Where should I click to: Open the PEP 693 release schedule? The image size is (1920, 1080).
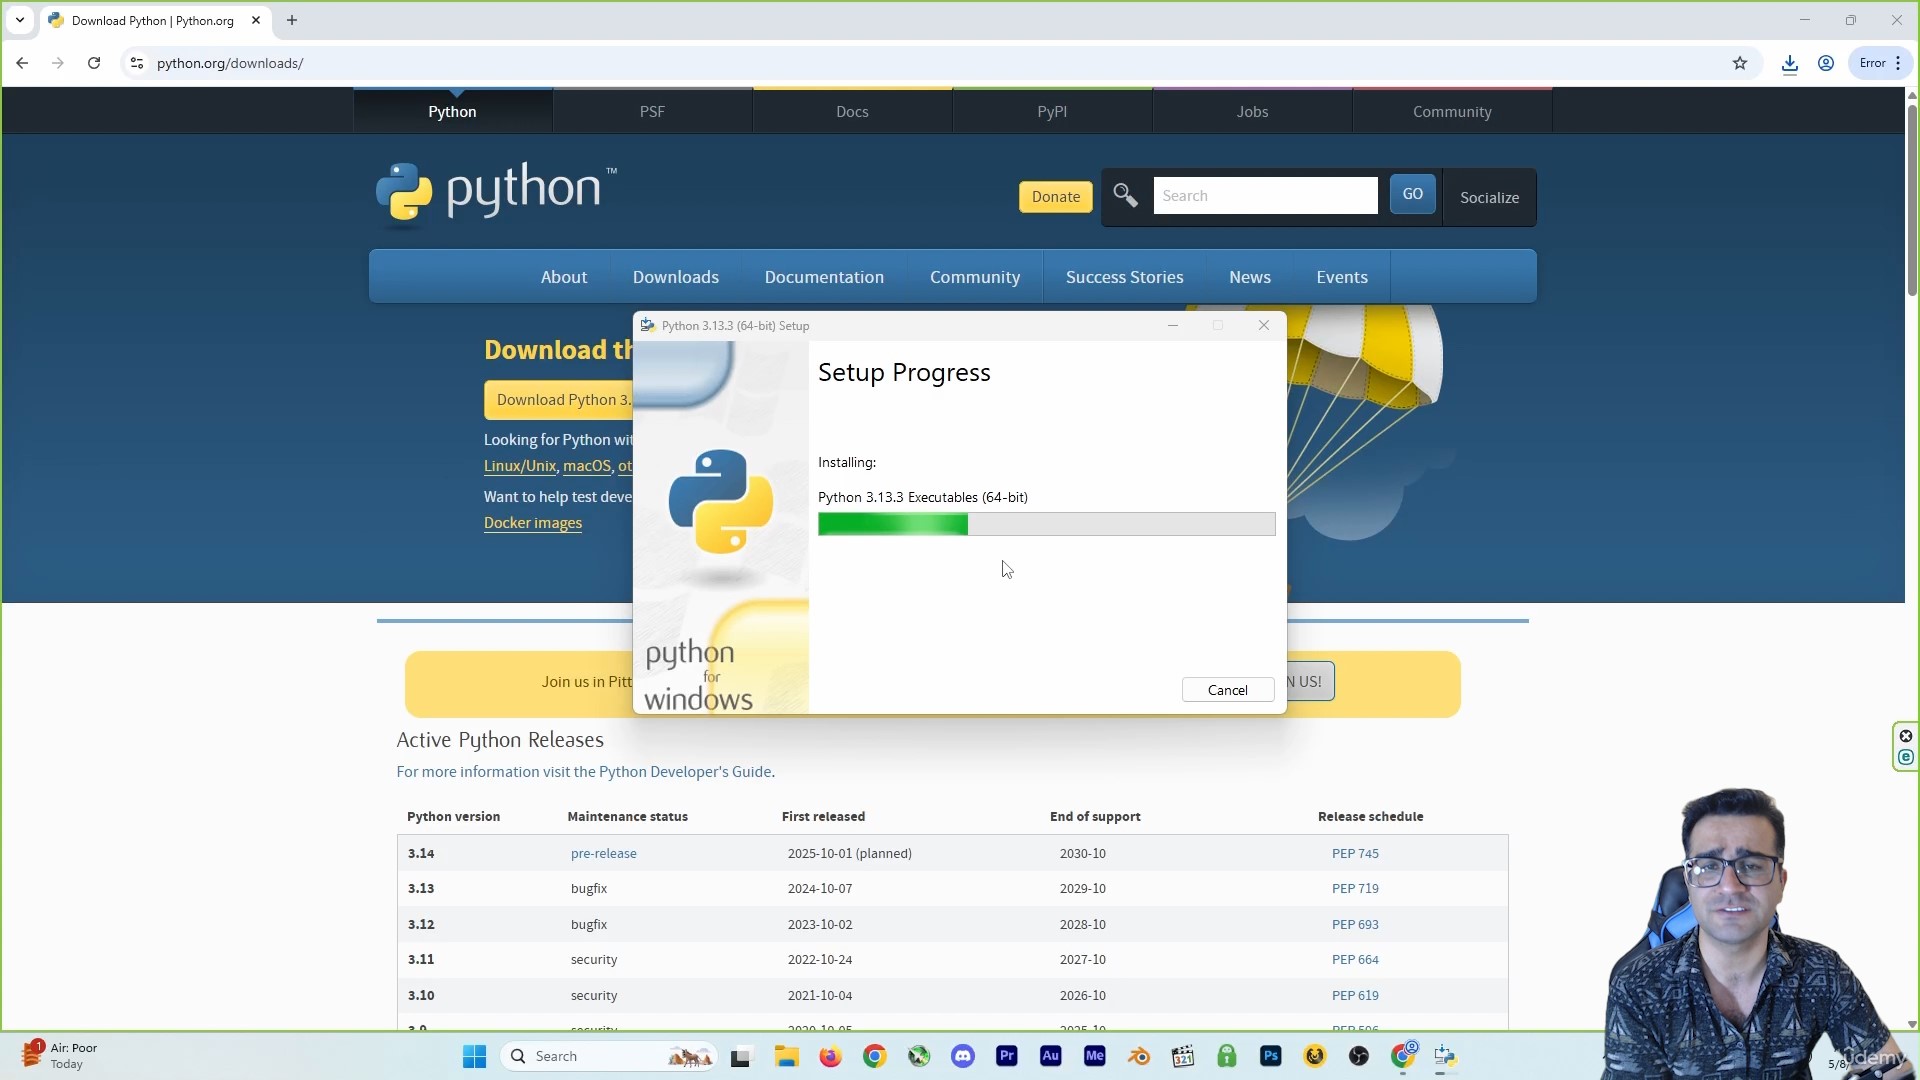point(1355,924)
